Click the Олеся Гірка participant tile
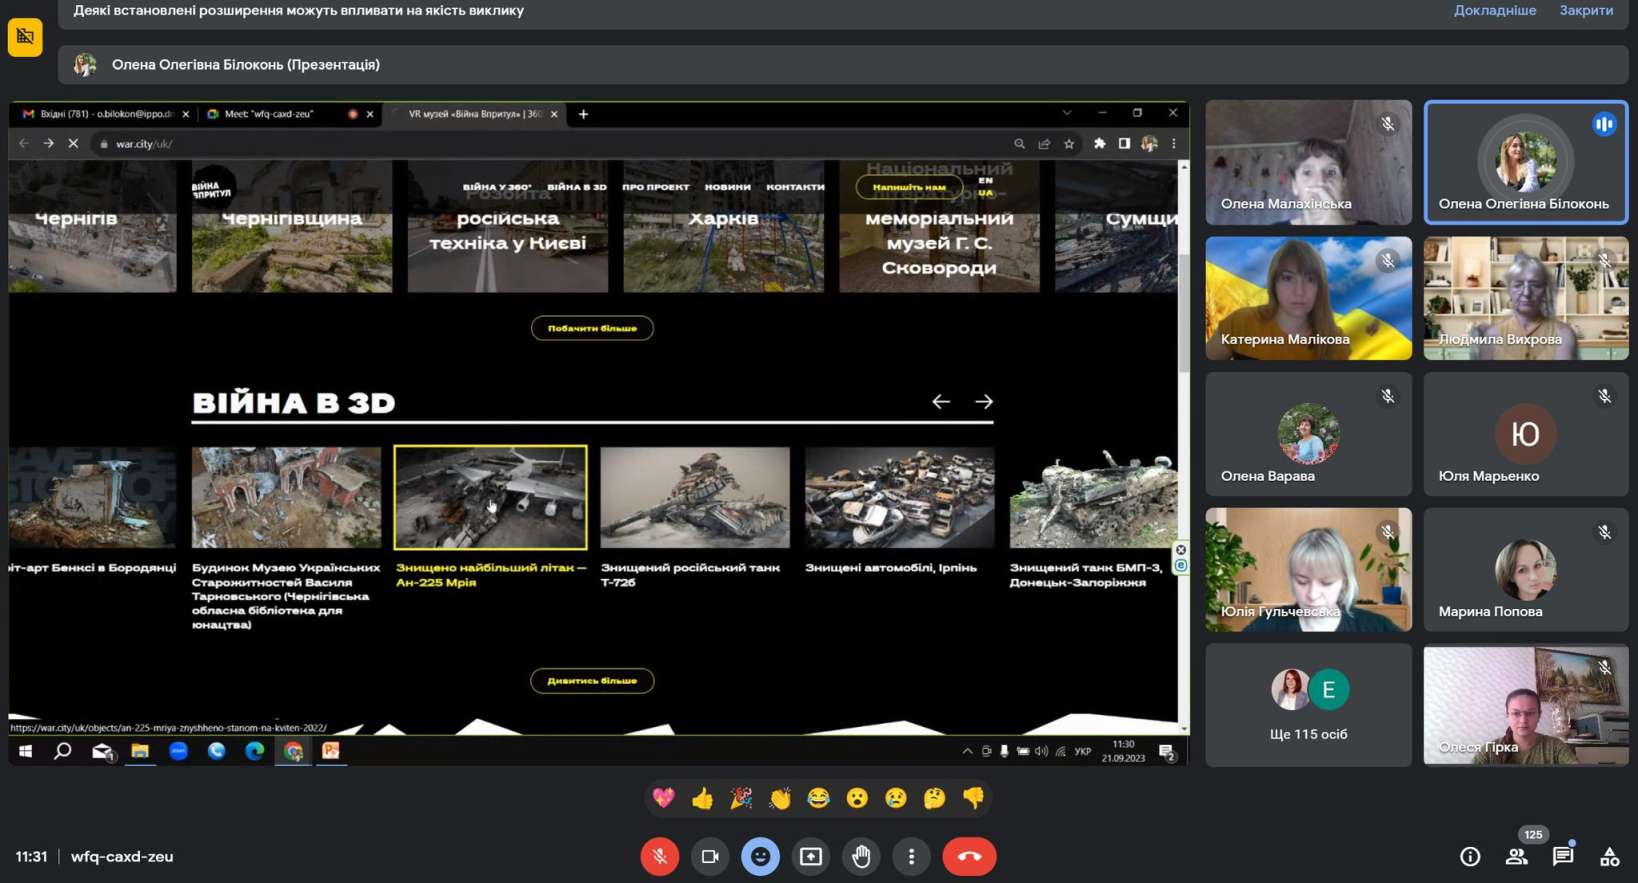This screenshot has width=1638, height=883. (1525, 705)
